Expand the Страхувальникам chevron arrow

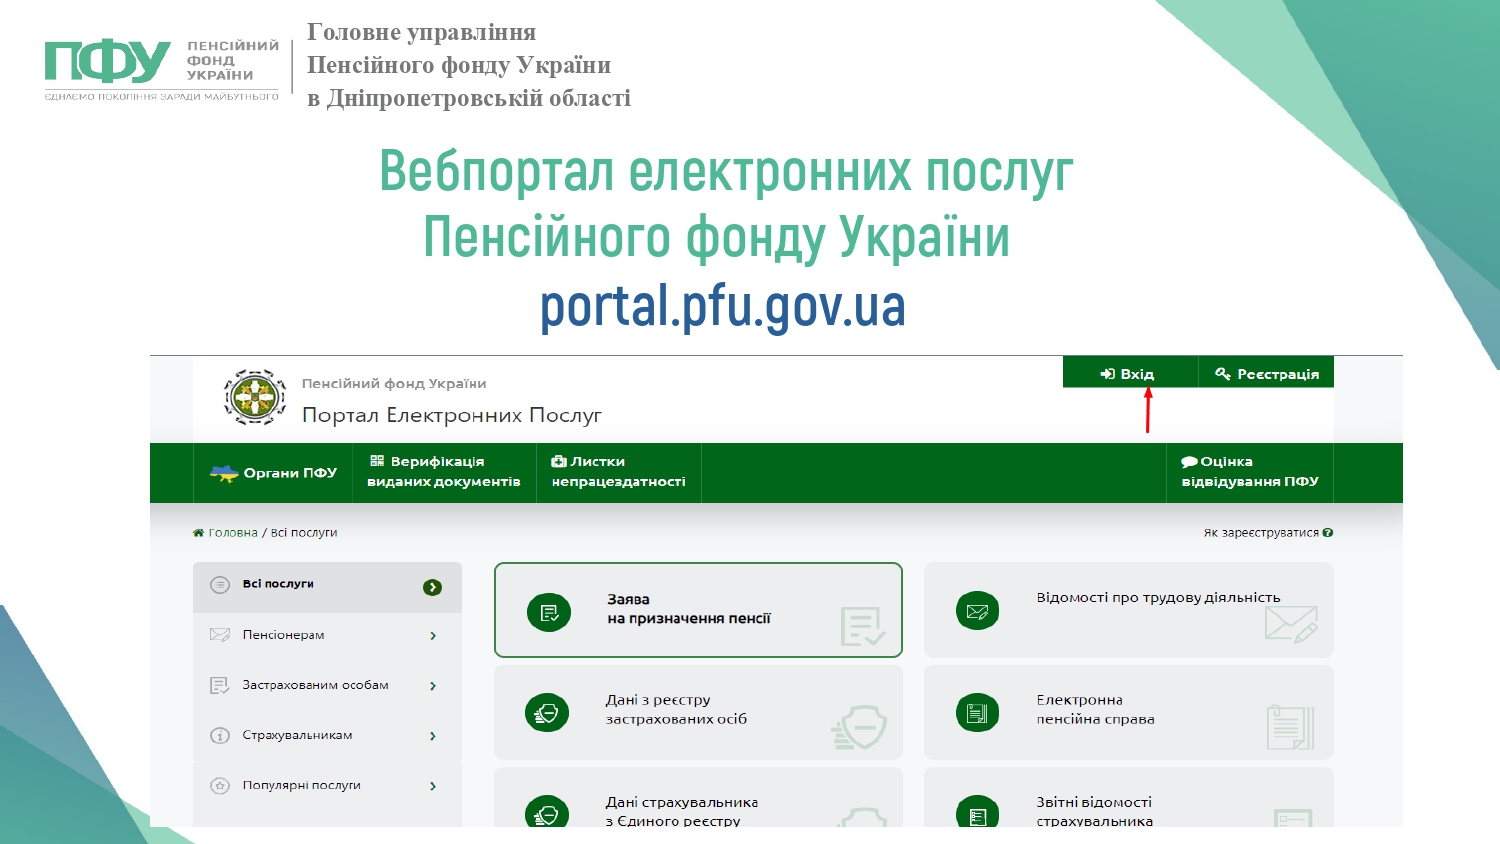click(x=433, y=736)
